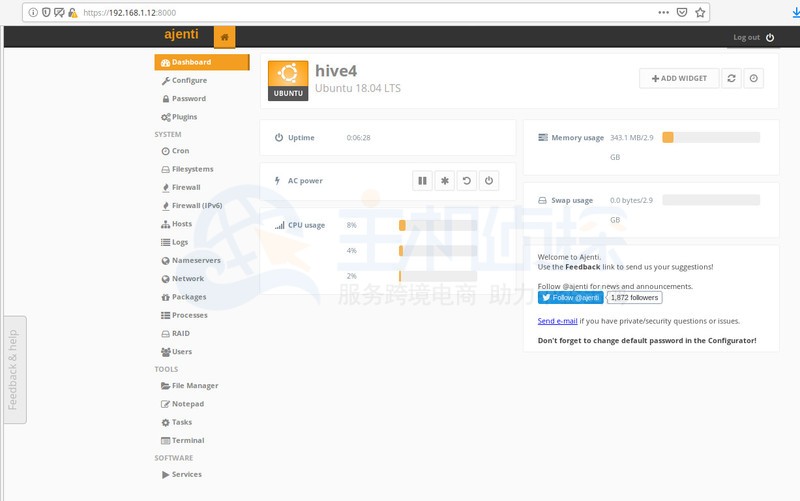
Task: Follow @ajenti on Twitter button
Action: click(x=570, y=297)
